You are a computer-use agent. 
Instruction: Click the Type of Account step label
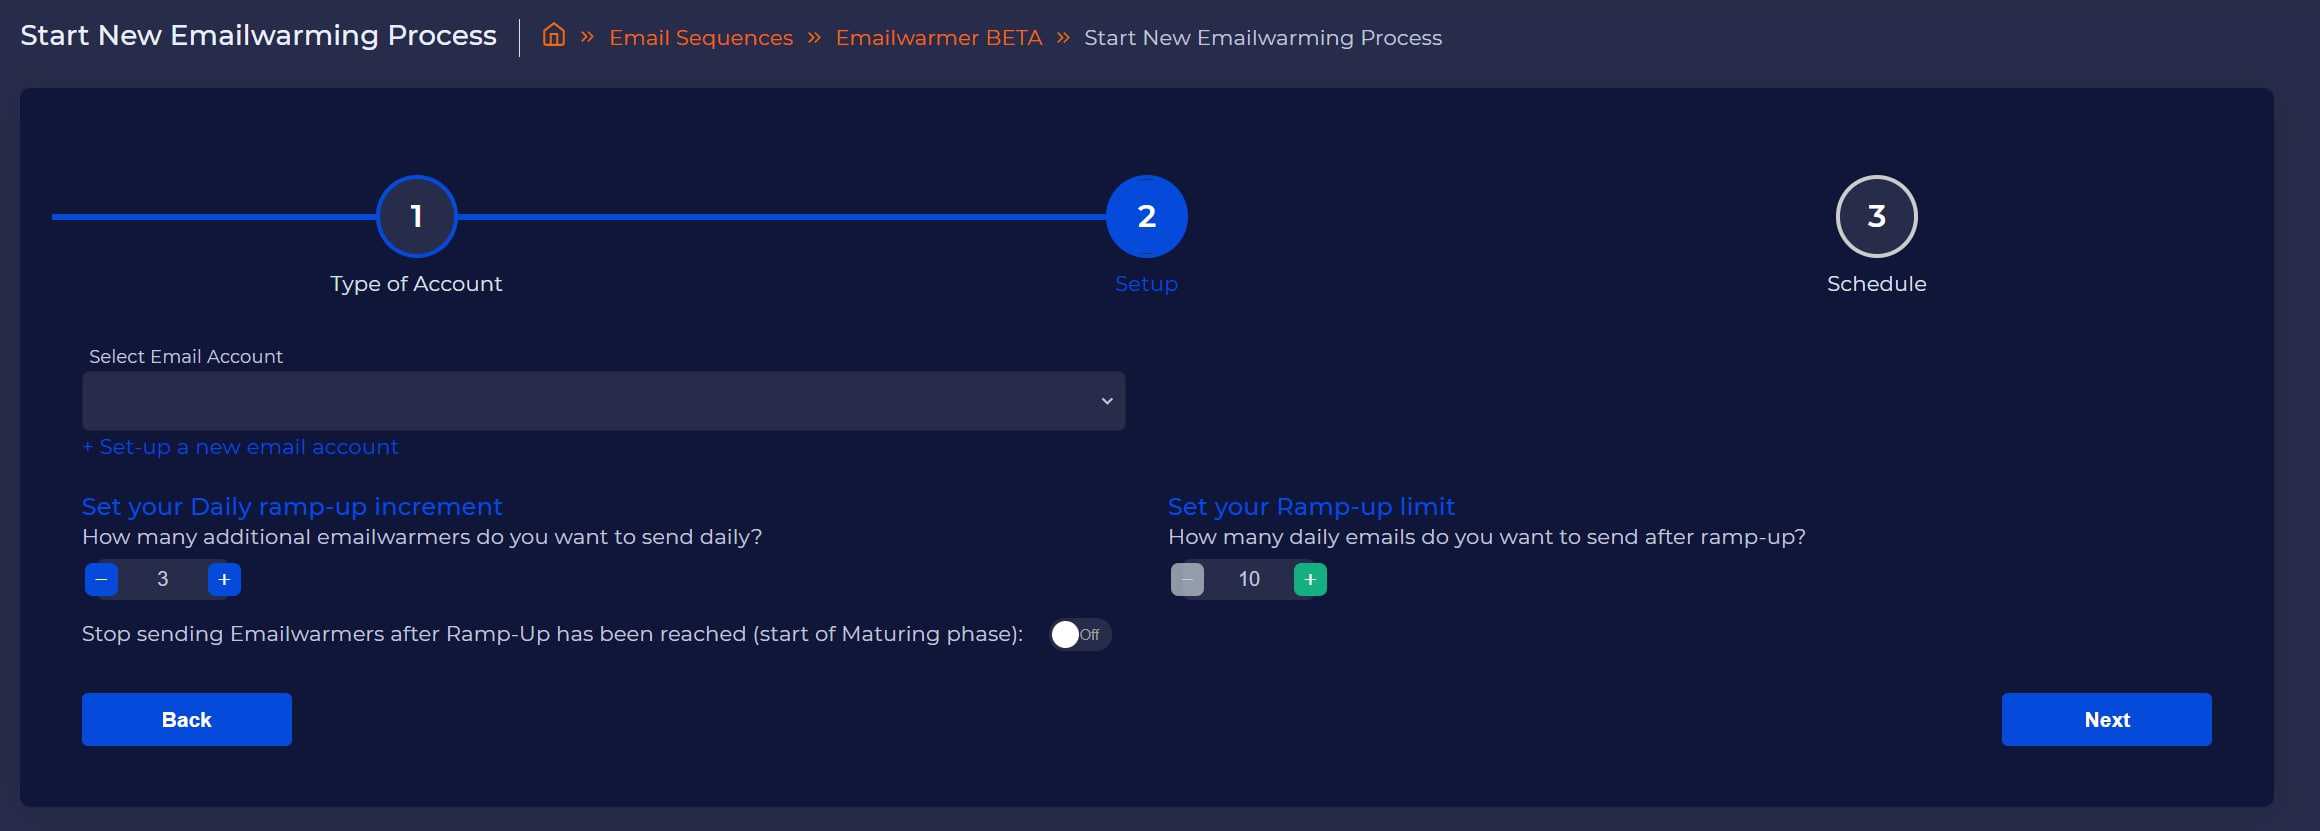click(x=416, y=284)
